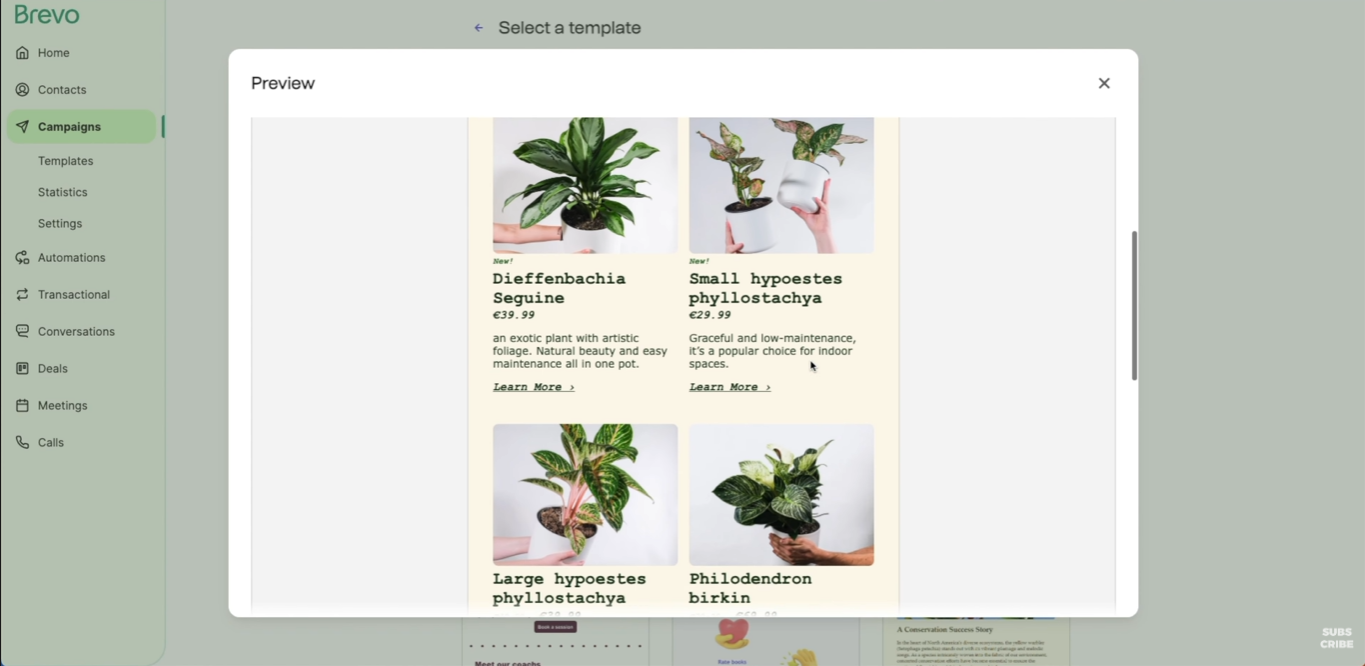Click the Deals board icon
Viewport: 1365px width, 666px height.
tap(22, 369)
